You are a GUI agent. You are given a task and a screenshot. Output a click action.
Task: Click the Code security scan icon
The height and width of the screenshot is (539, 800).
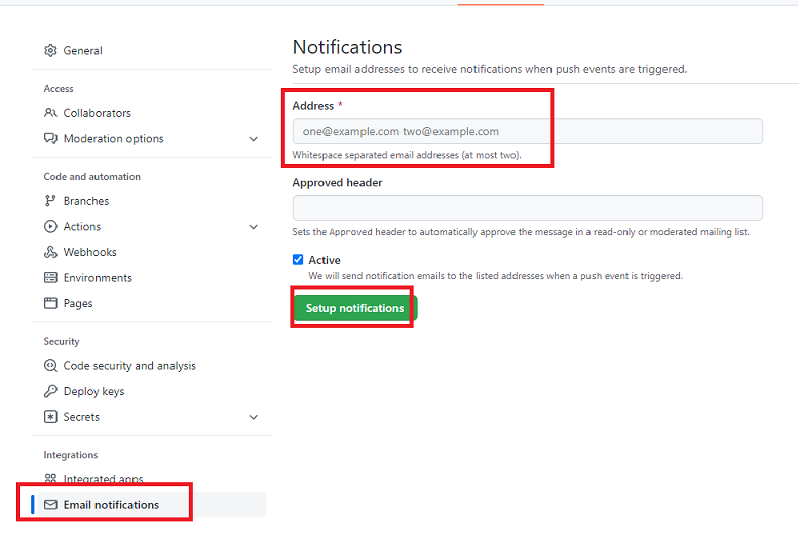click(x=50, y=365)
